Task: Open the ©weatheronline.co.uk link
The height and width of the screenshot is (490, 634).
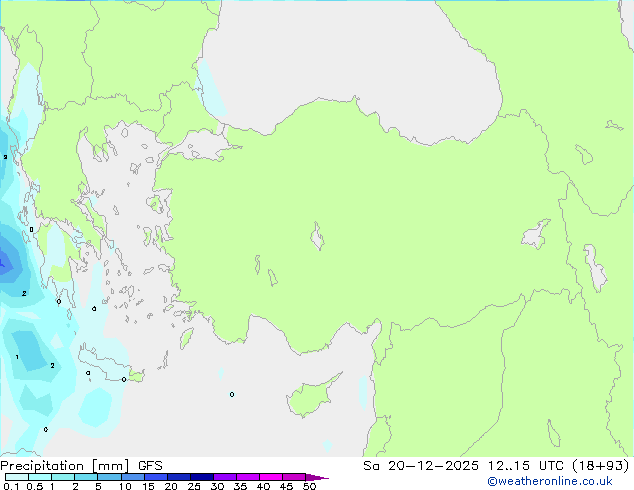Action: (x=549, y=481)
